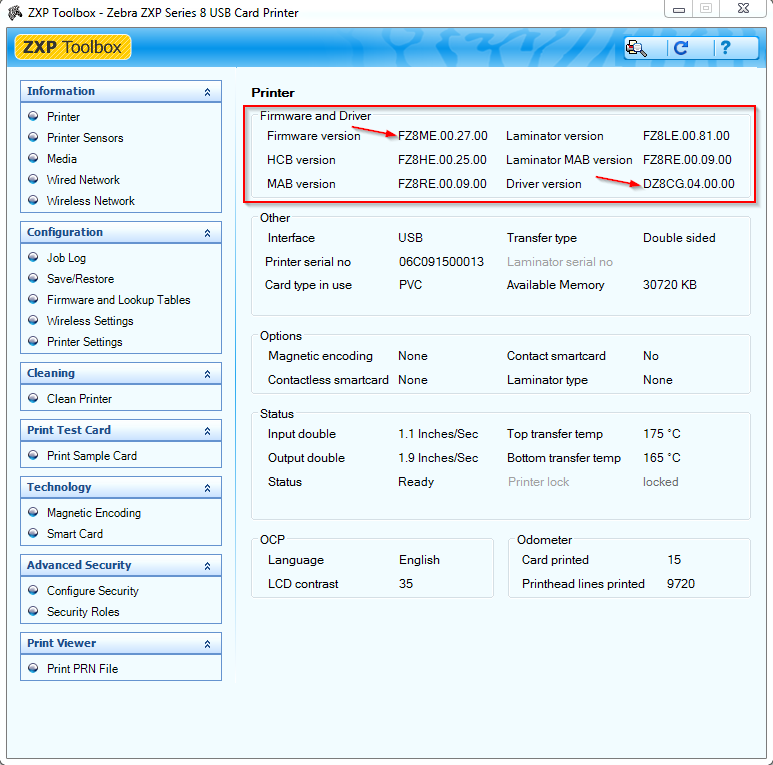
Task: Click the bullet icon beside Printer Sensors
Action: click(33, 138)
